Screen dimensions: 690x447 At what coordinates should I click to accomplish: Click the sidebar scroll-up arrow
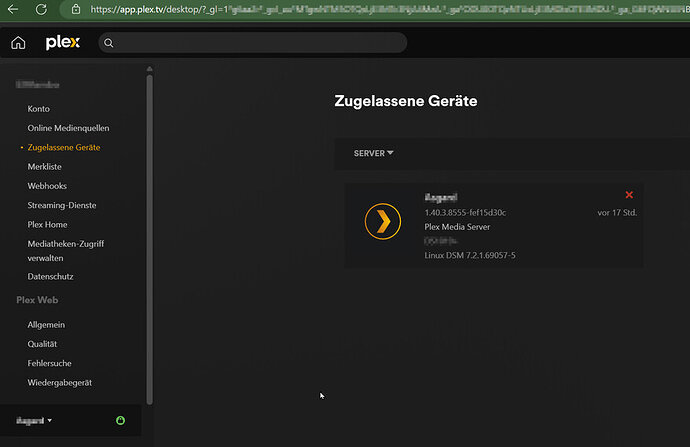tap(150, 69)
